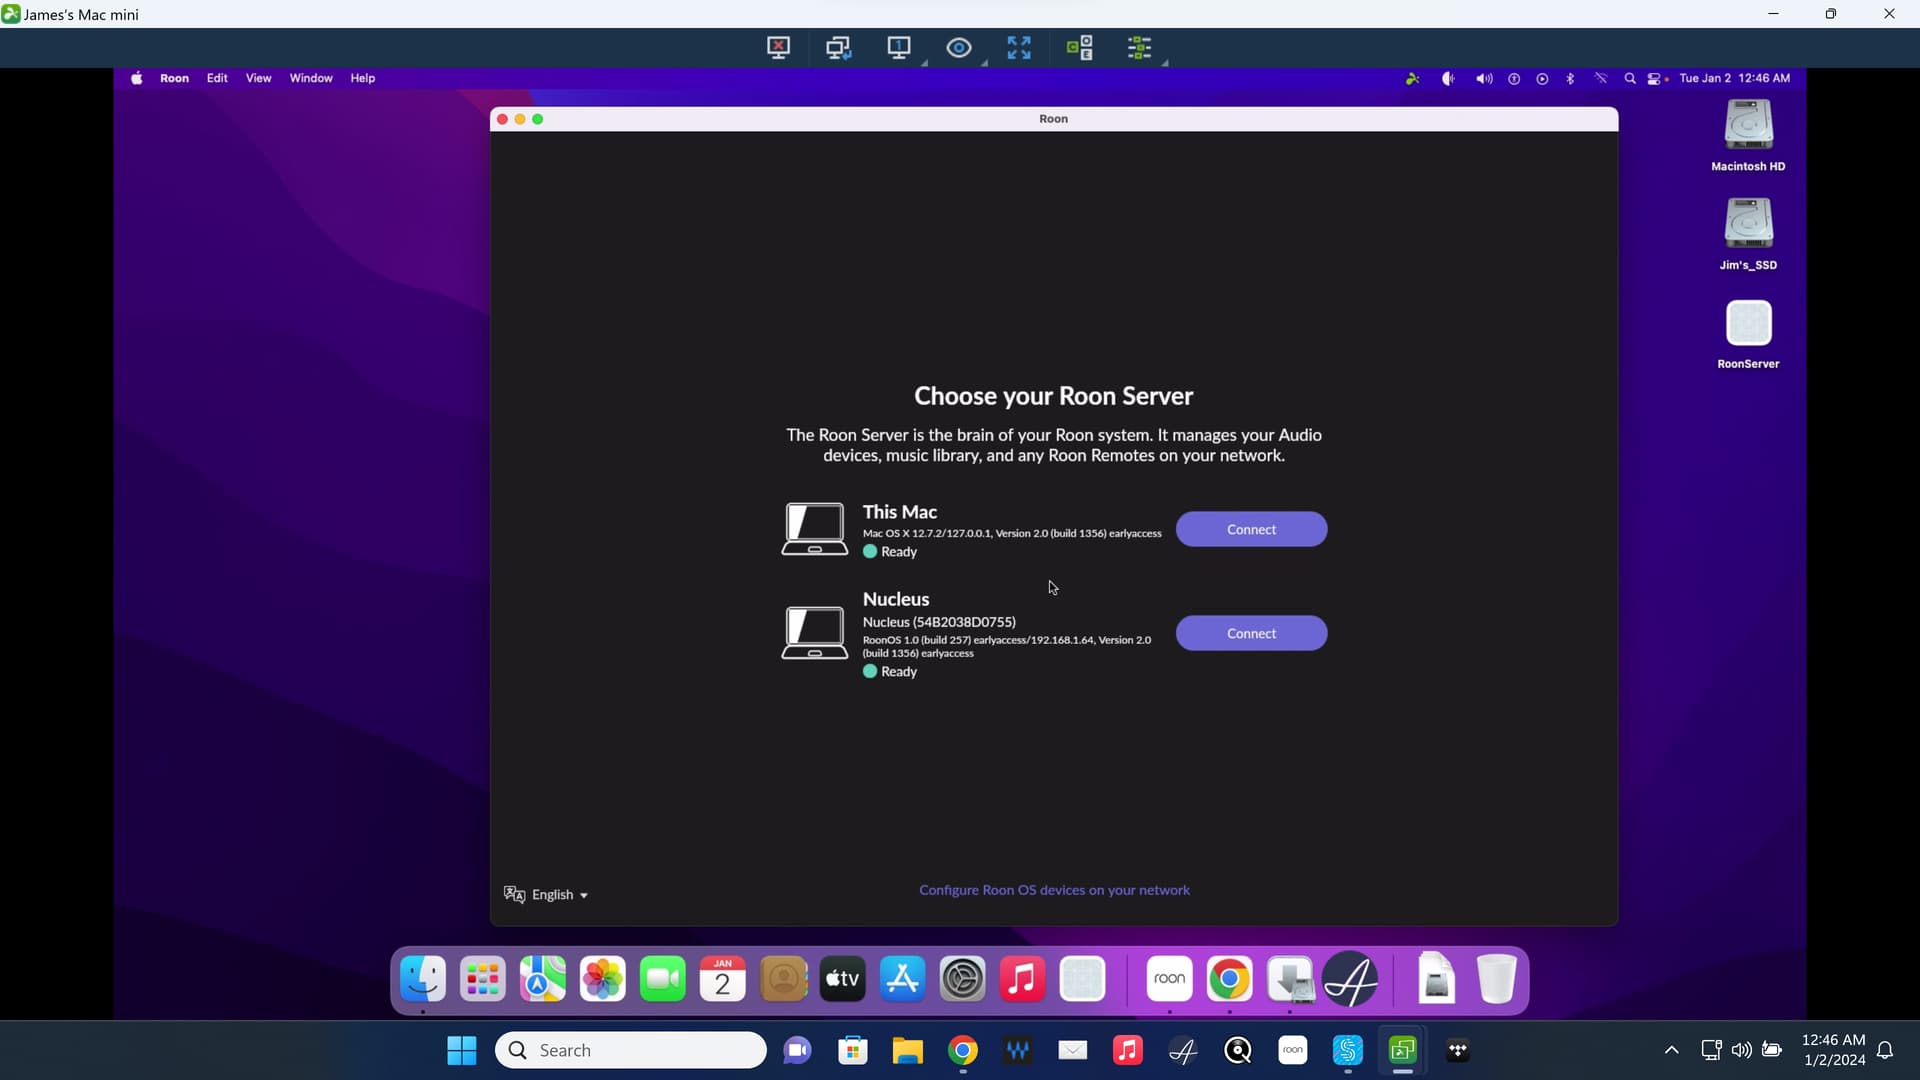Open the monitor selection toolbar dropdown

tap(900, 47)
